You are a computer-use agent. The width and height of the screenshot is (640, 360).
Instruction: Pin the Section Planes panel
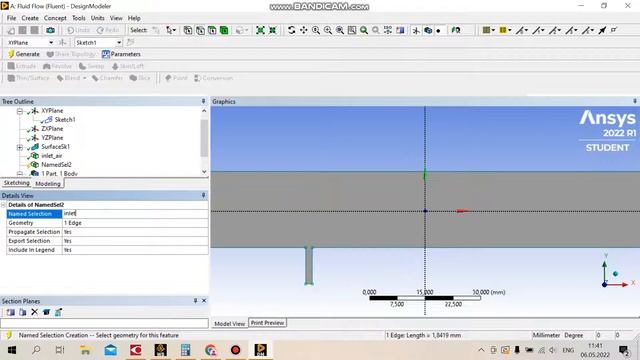point(196,301)
